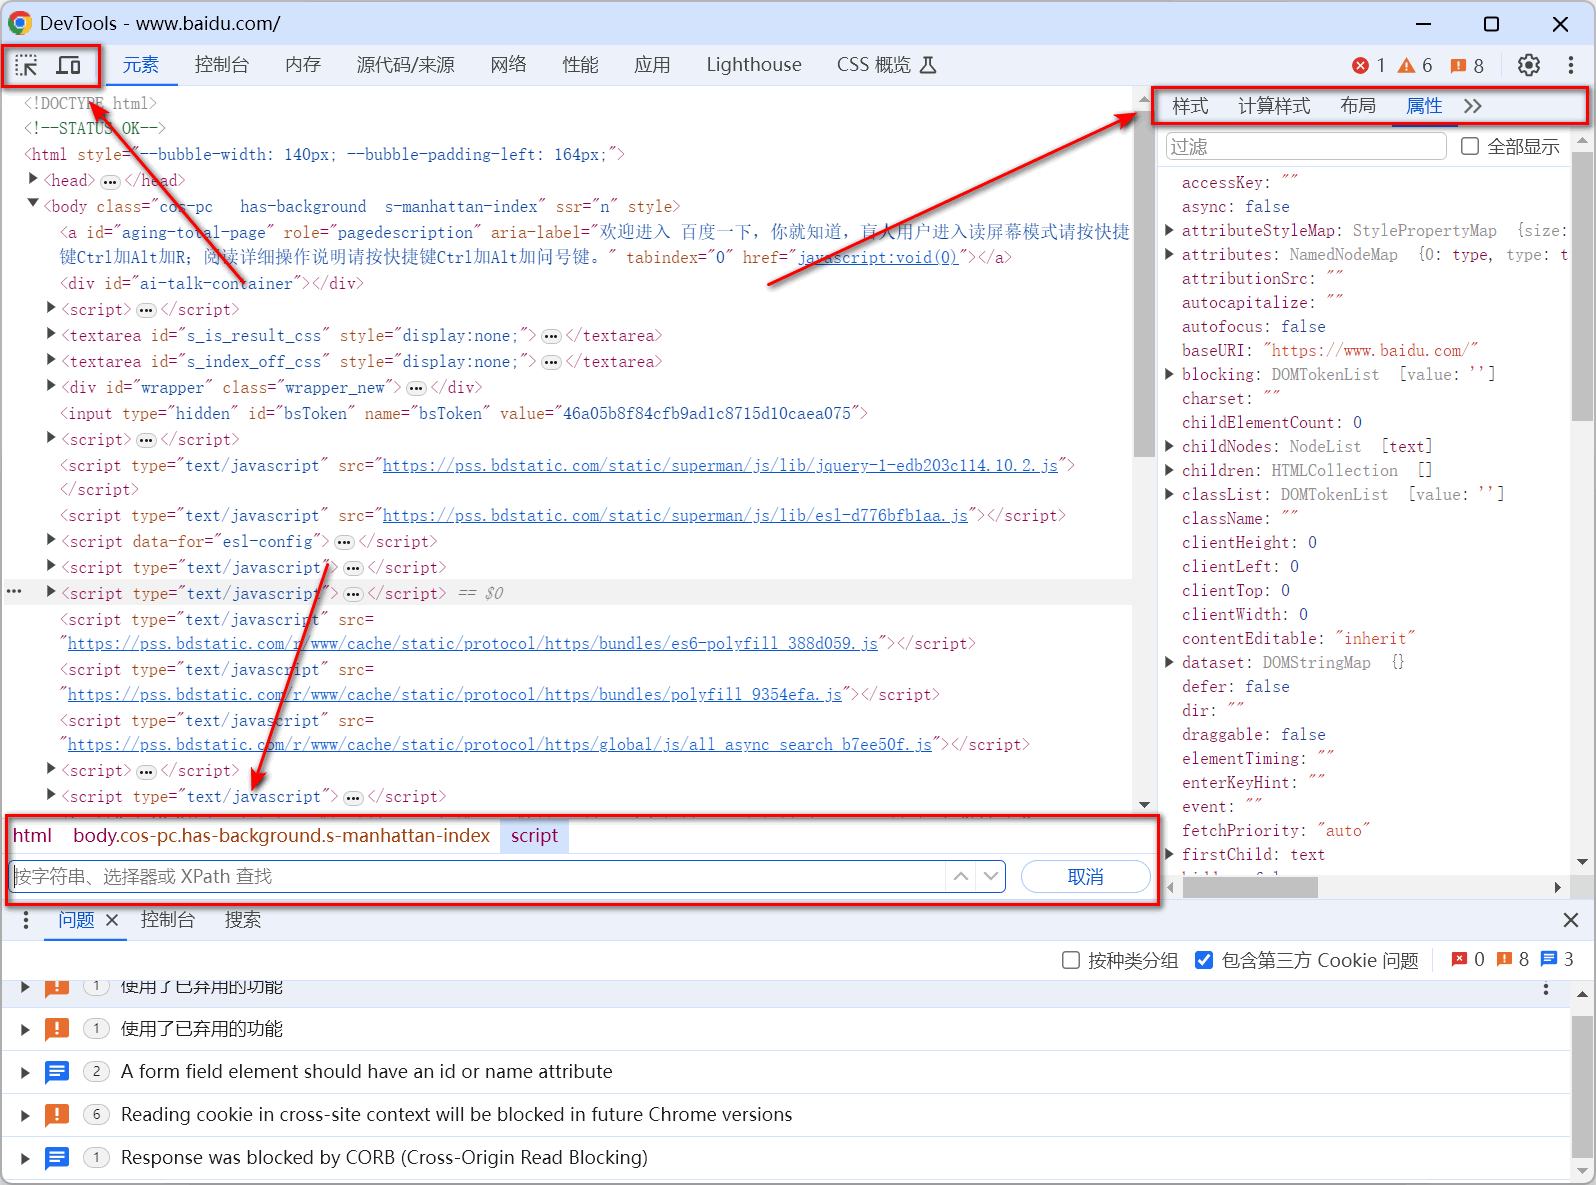Screen dimensions: 1596x1185
Task: Focus the XPath search input field
Action: coord(478,877)
